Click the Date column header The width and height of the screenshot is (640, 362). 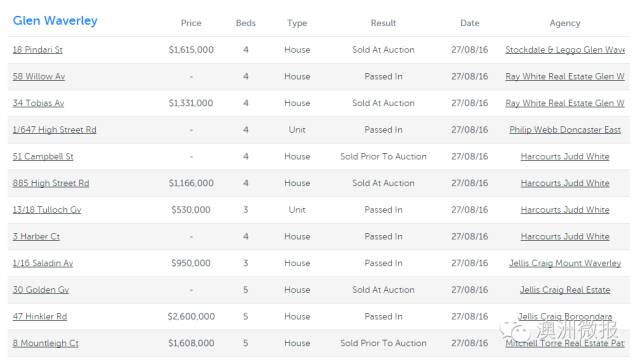pyautogui.click(x=470, y=23)
